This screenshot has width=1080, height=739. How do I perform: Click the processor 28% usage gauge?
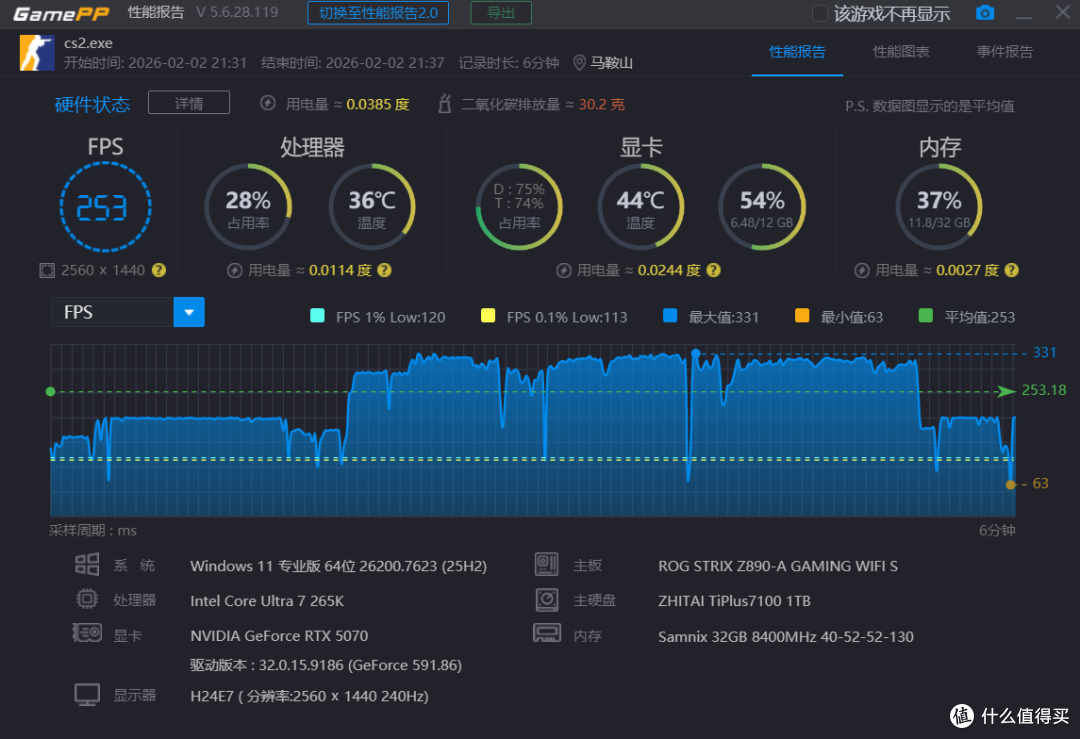(x=249, y=207)
